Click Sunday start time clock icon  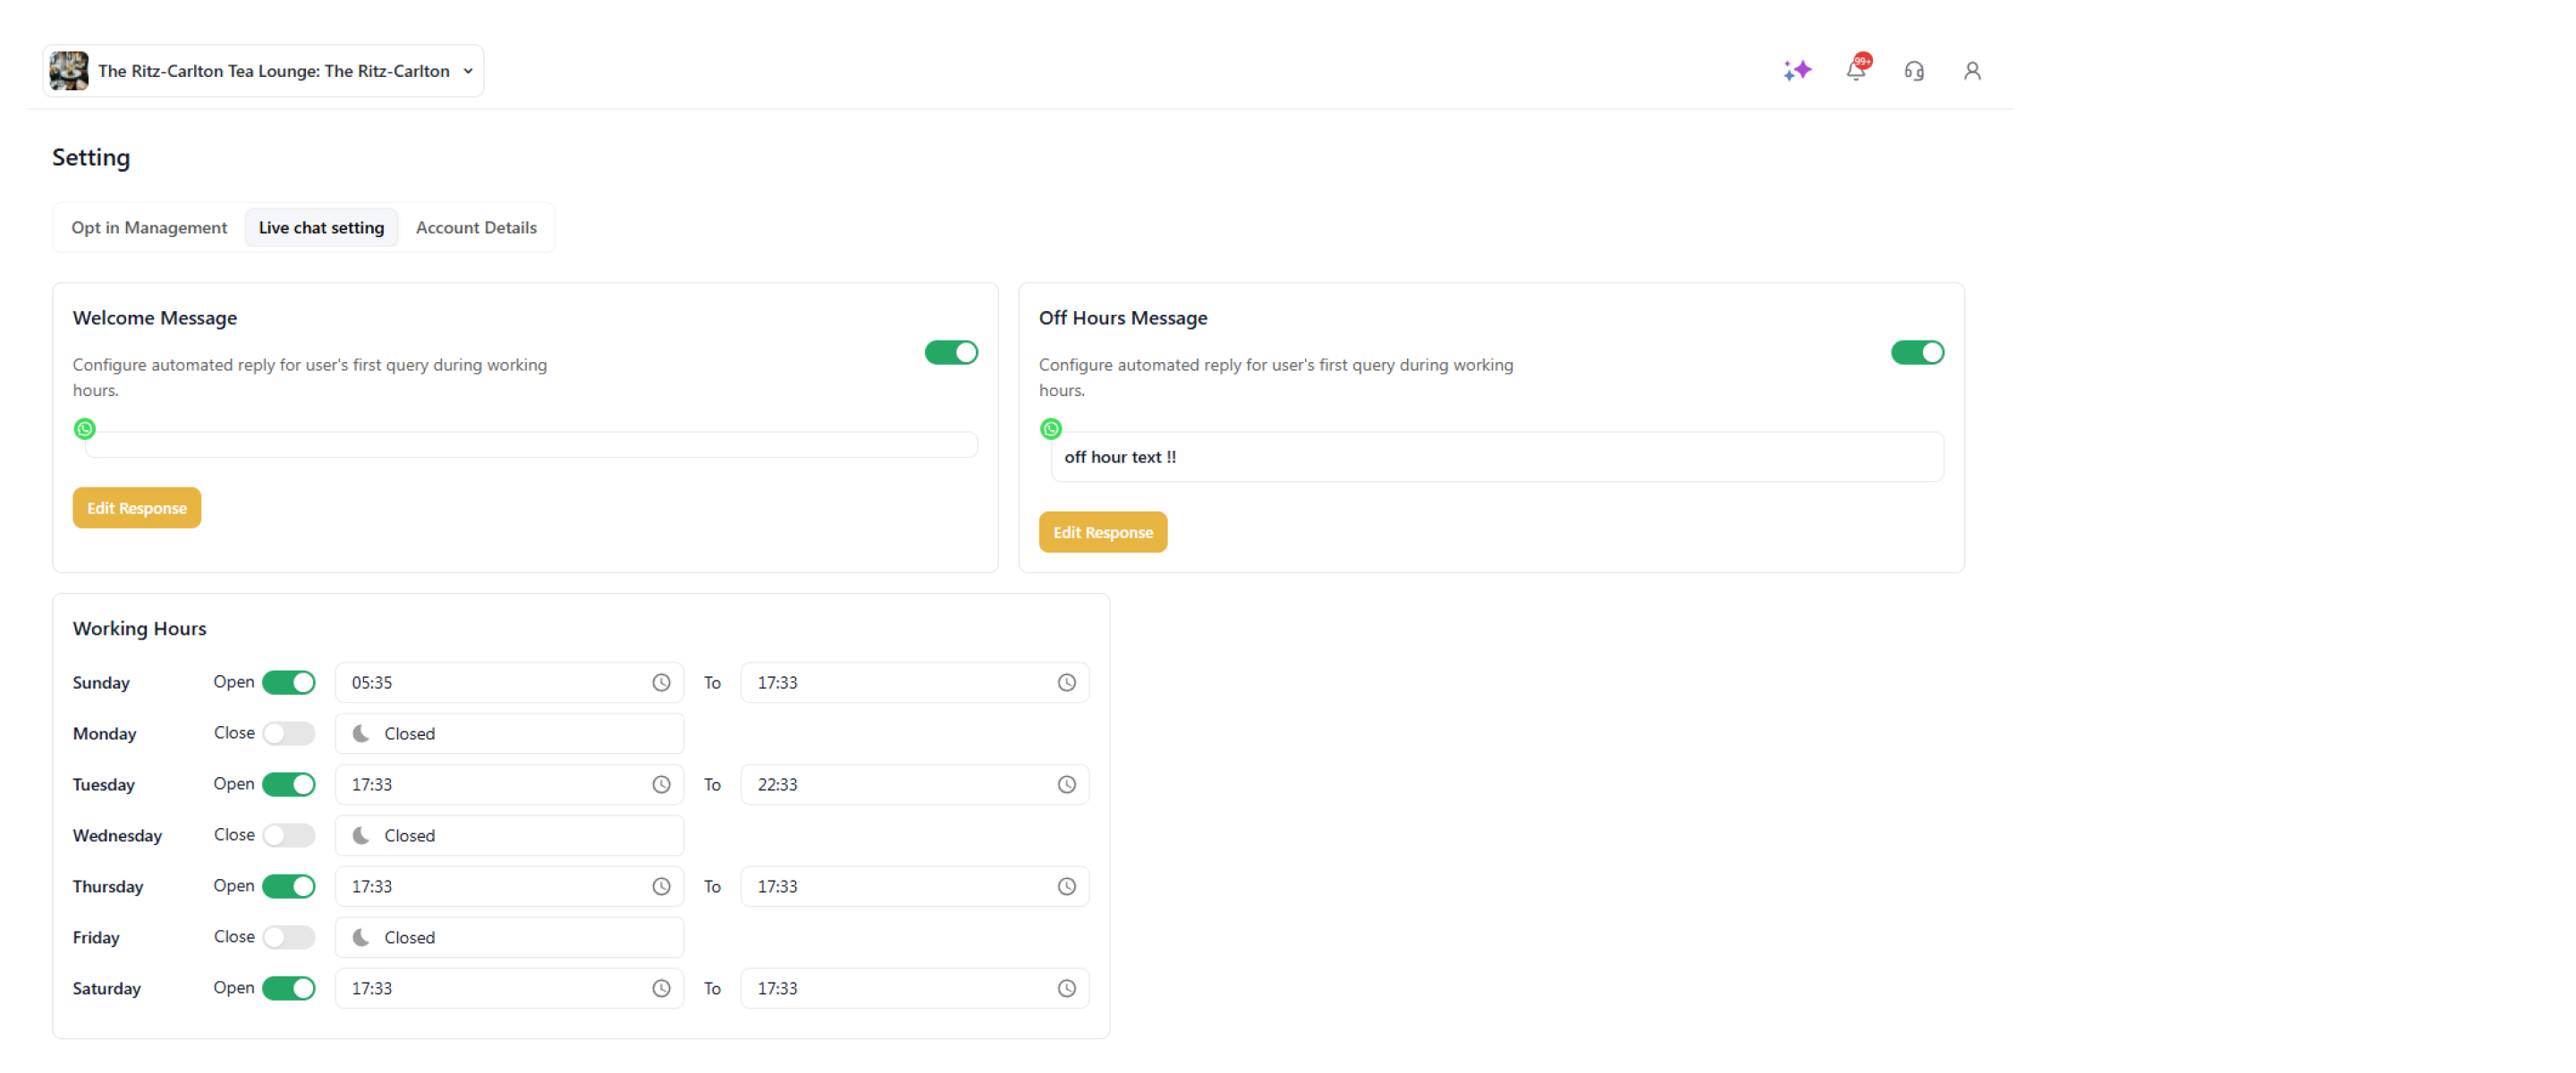[x=661, y=683]
